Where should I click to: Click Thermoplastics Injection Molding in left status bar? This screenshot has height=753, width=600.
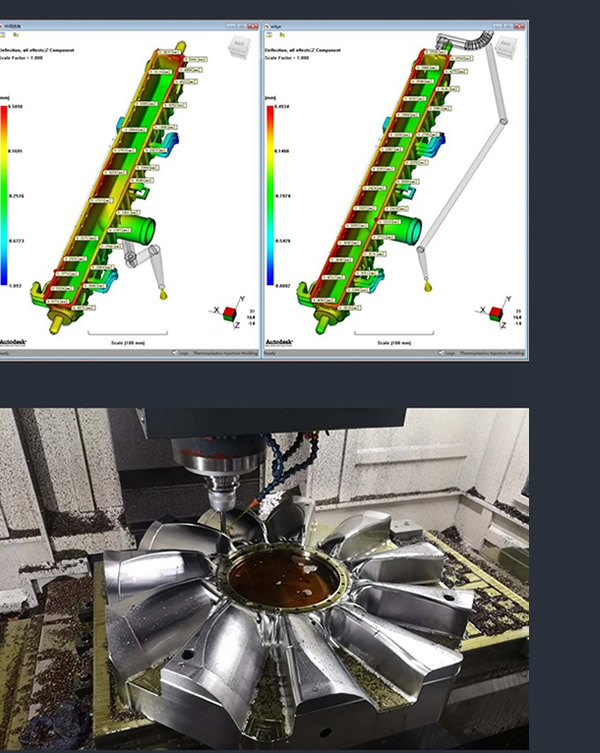click(x=225, y=352)
